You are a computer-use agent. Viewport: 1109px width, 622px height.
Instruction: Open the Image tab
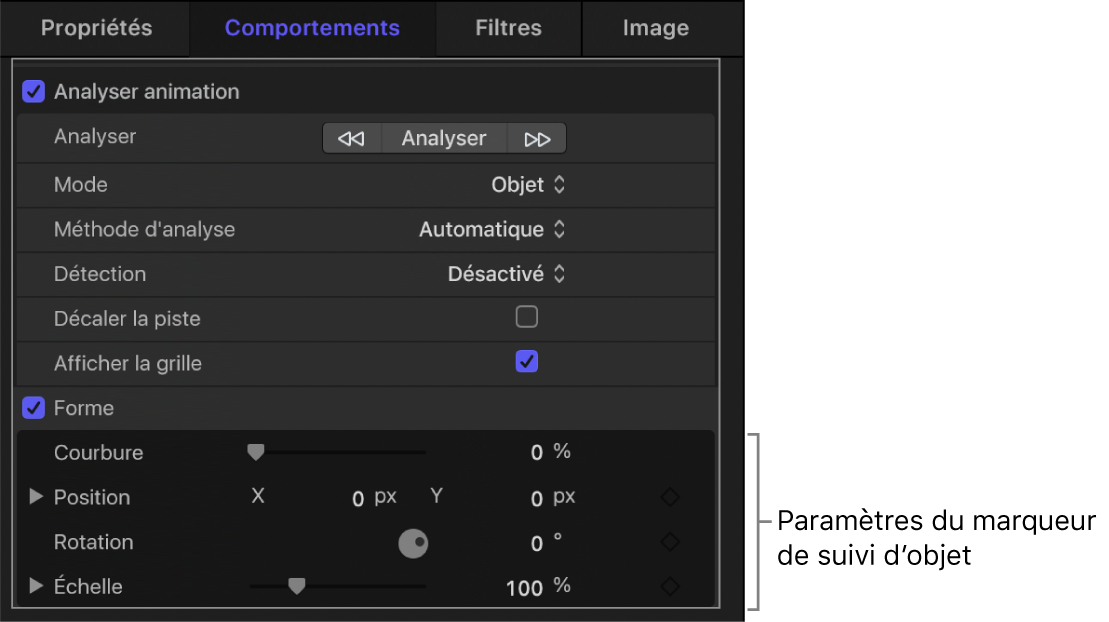655,28
